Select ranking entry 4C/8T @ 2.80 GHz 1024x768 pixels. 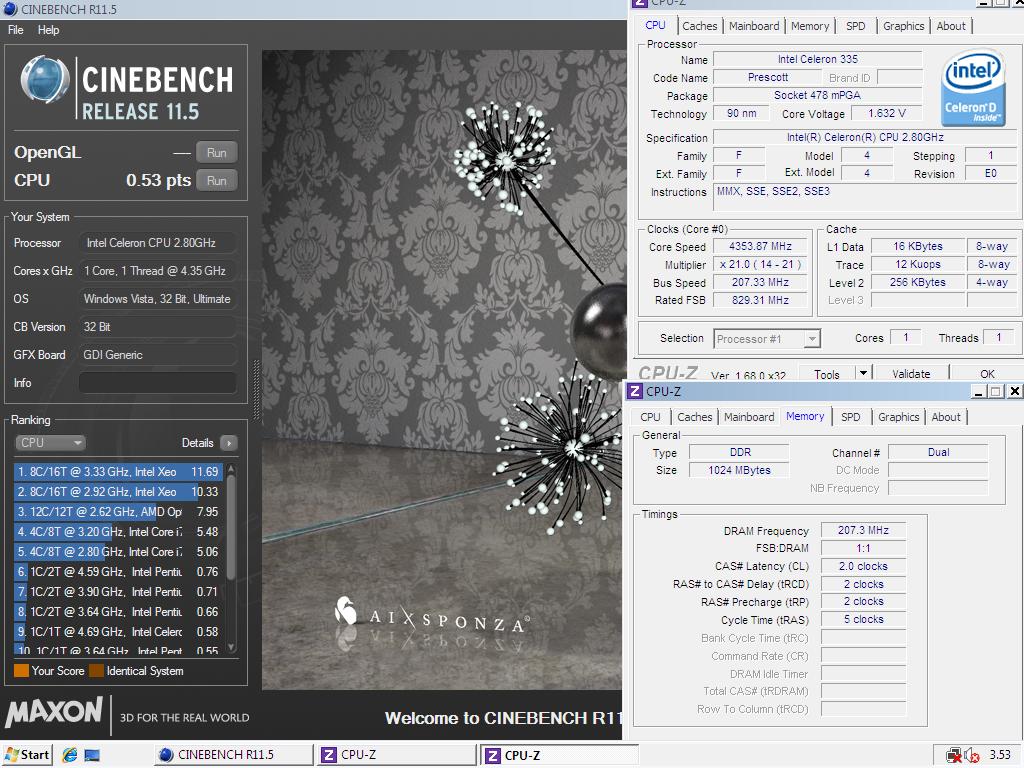[118, 552]
